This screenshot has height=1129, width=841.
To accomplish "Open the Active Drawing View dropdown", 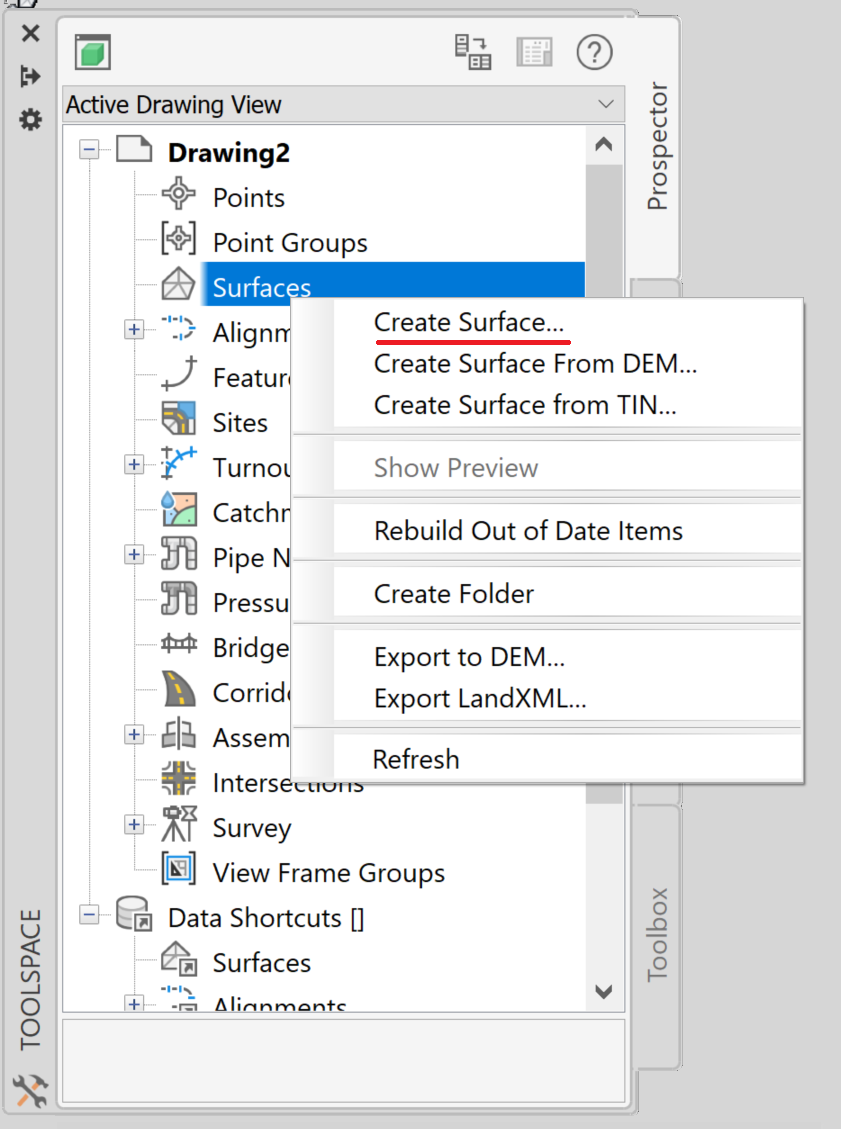I will pyautogui.click(x=604, y=104).
